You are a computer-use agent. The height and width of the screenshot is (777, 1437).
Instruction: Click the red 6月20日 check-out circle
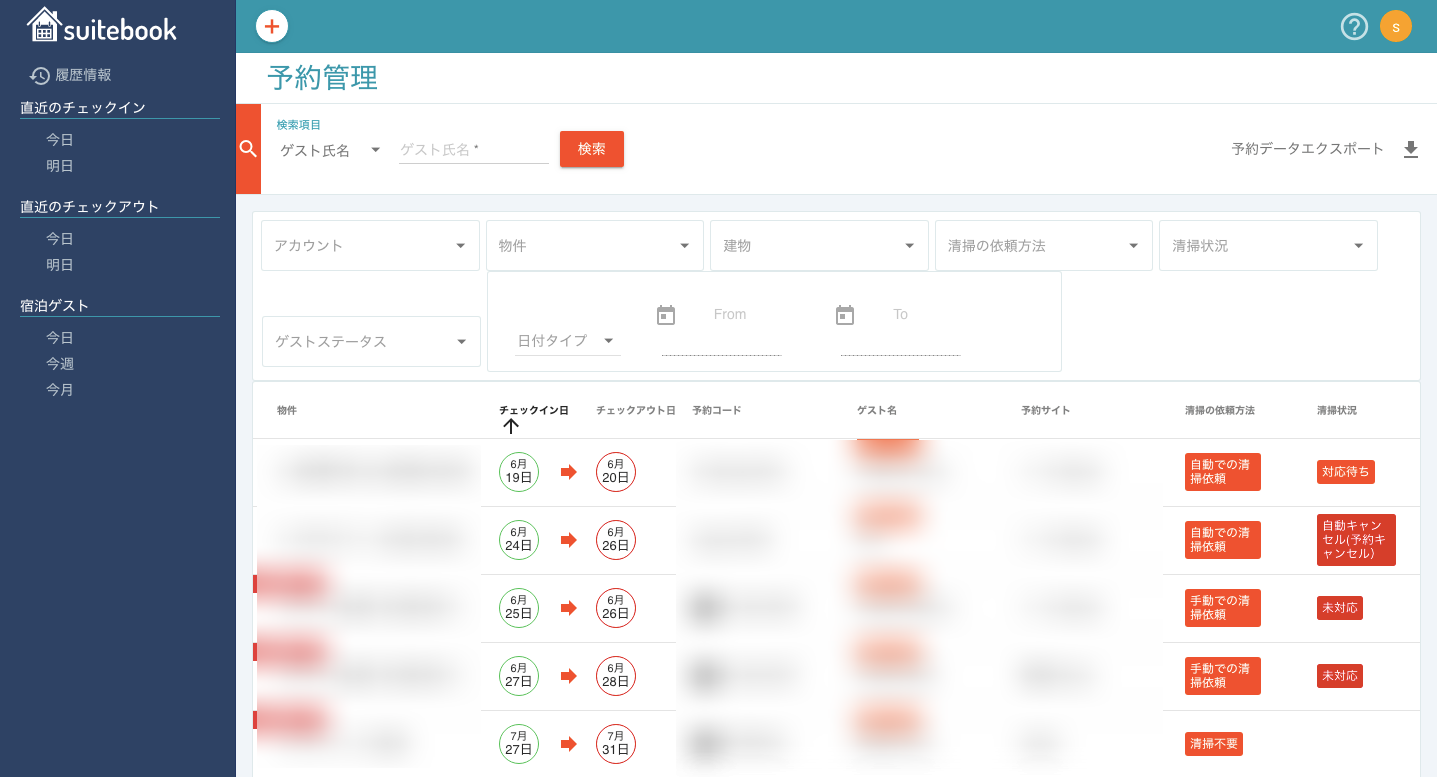(x=616, y=472)
